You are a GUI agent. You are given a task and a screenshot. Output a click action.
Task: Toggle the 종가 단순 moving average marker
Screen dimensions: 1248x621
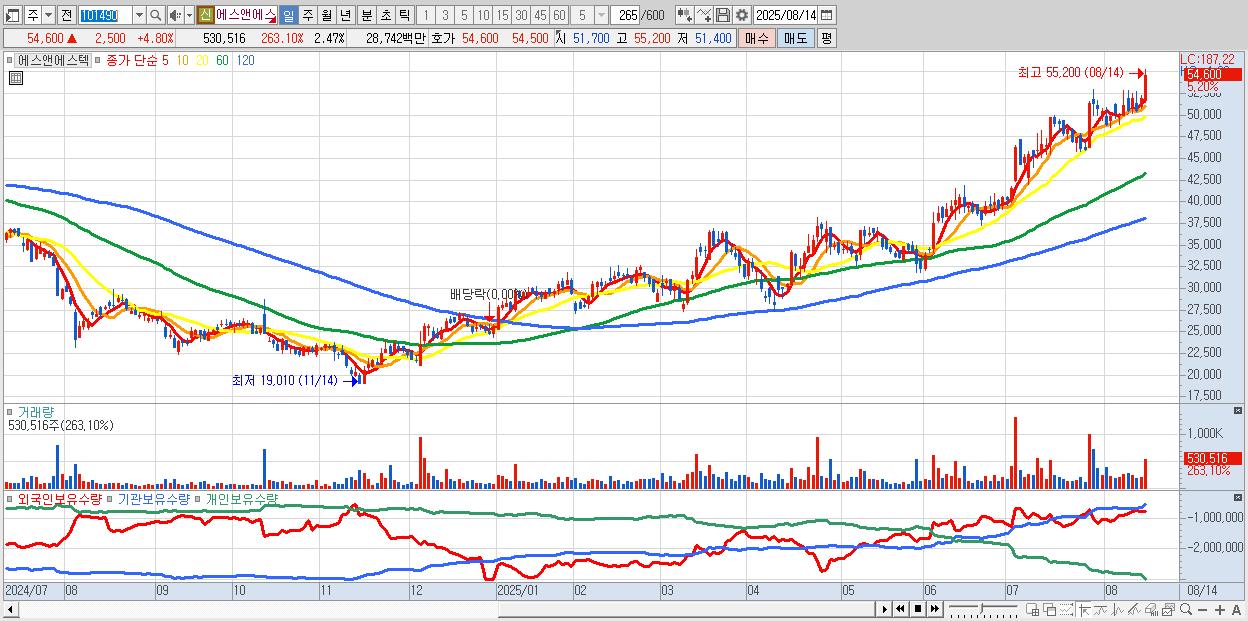98,60
